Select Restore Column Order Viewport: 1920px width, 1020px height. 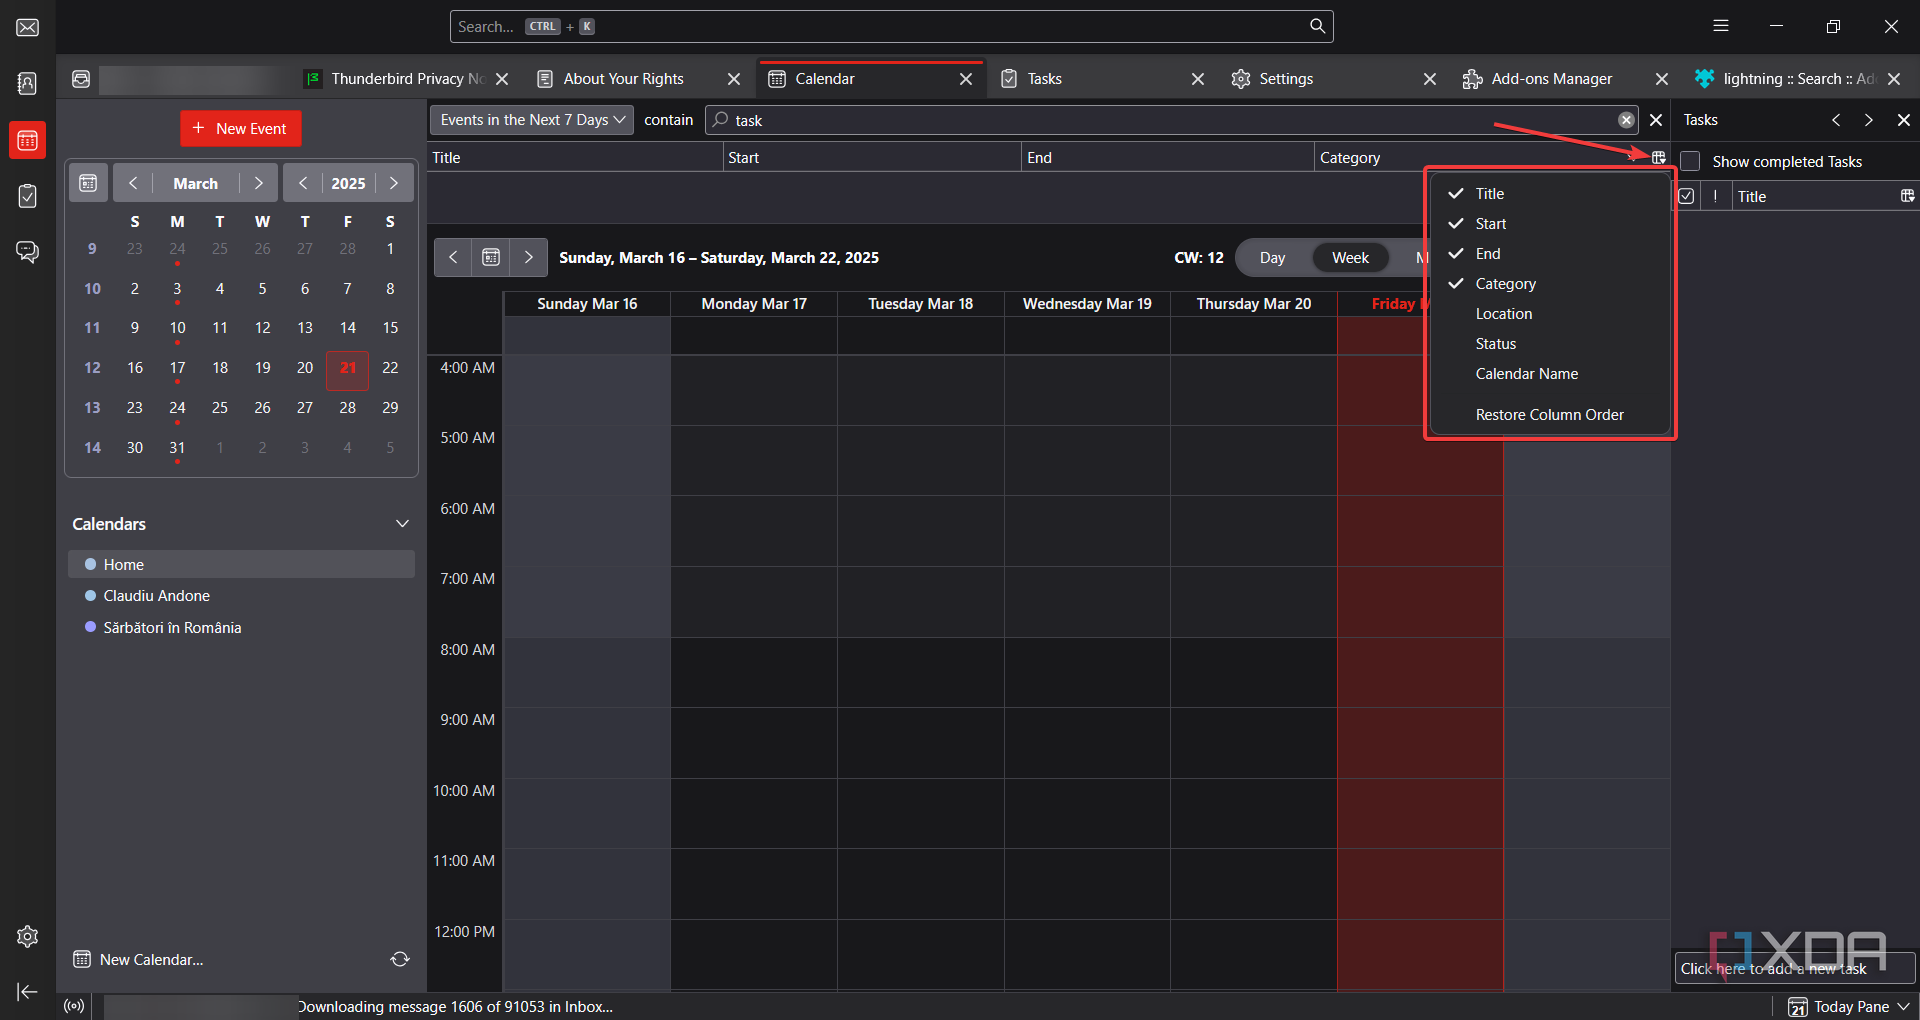click(x=1550, y=415)
